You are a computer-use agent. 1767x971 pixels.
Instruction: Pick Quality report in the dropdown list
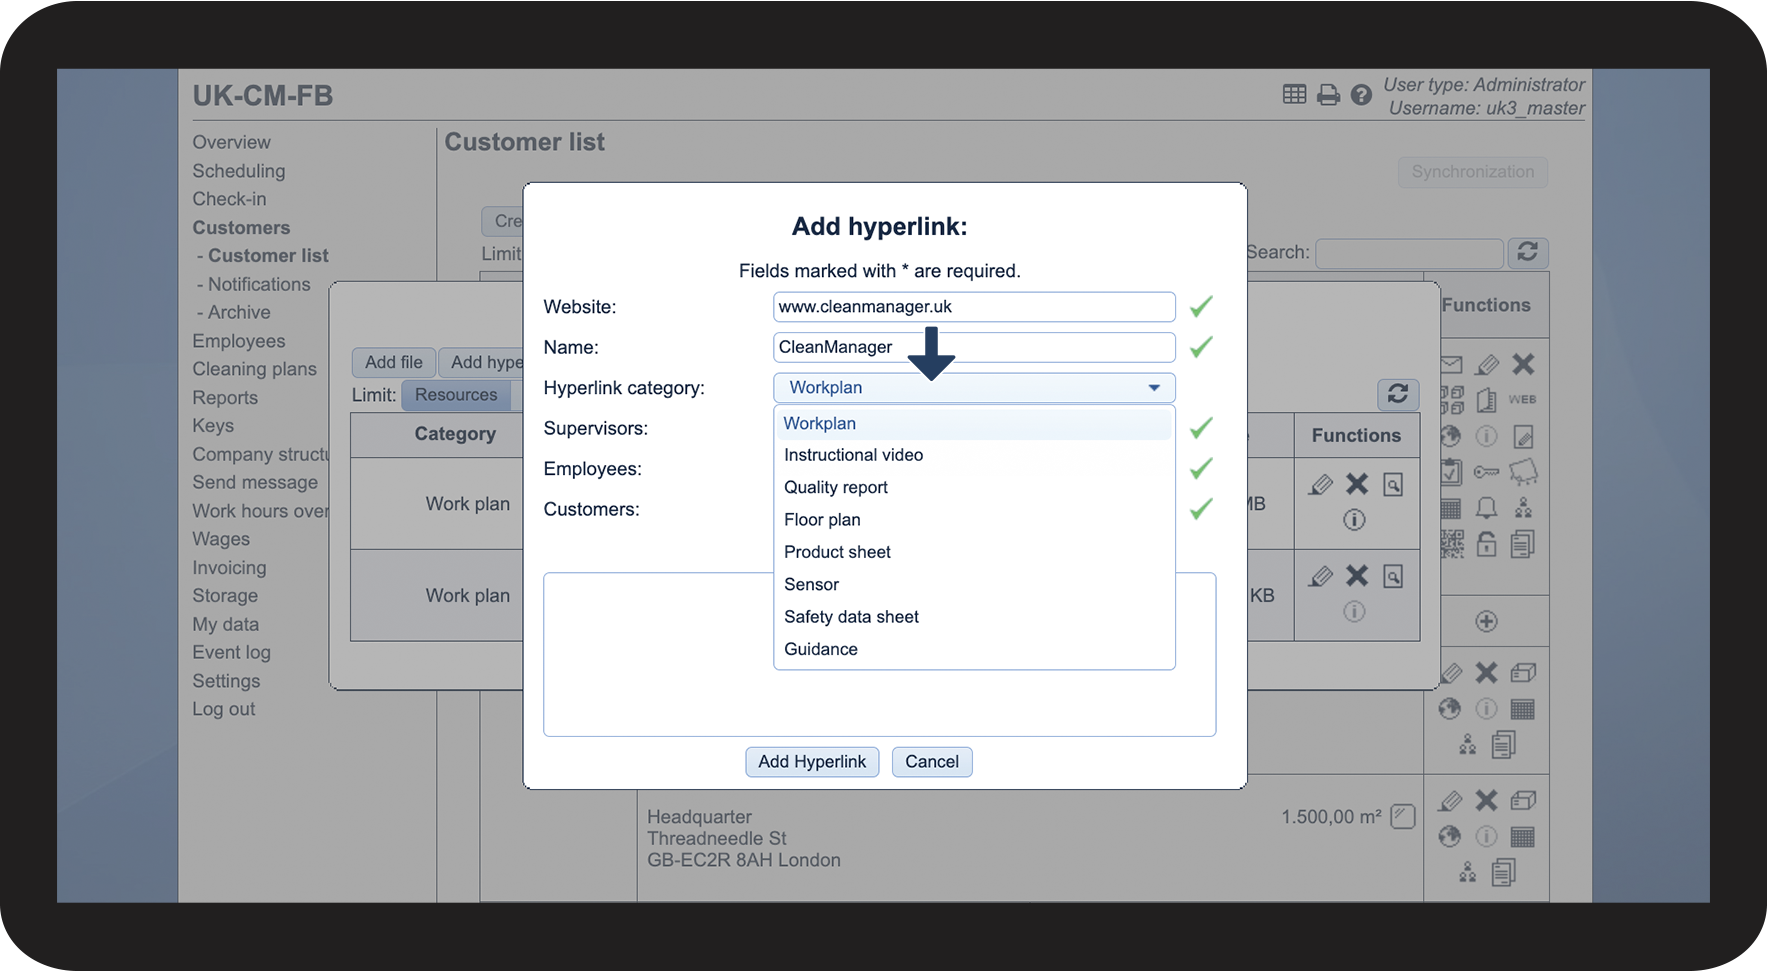pos(974,487)
